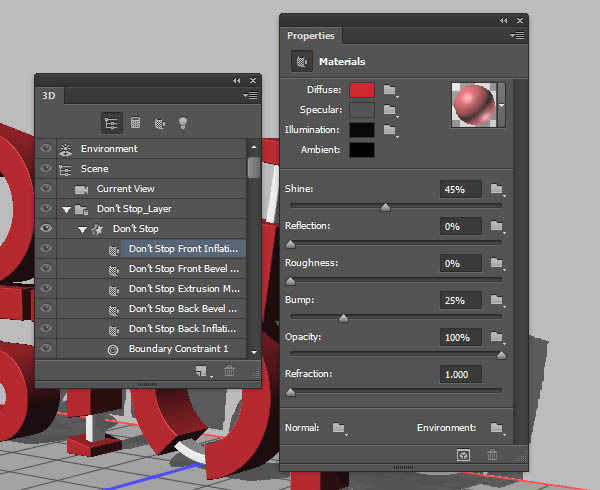Delete selected item in 3D panel

pyautogui.click(x=230, y=371)
